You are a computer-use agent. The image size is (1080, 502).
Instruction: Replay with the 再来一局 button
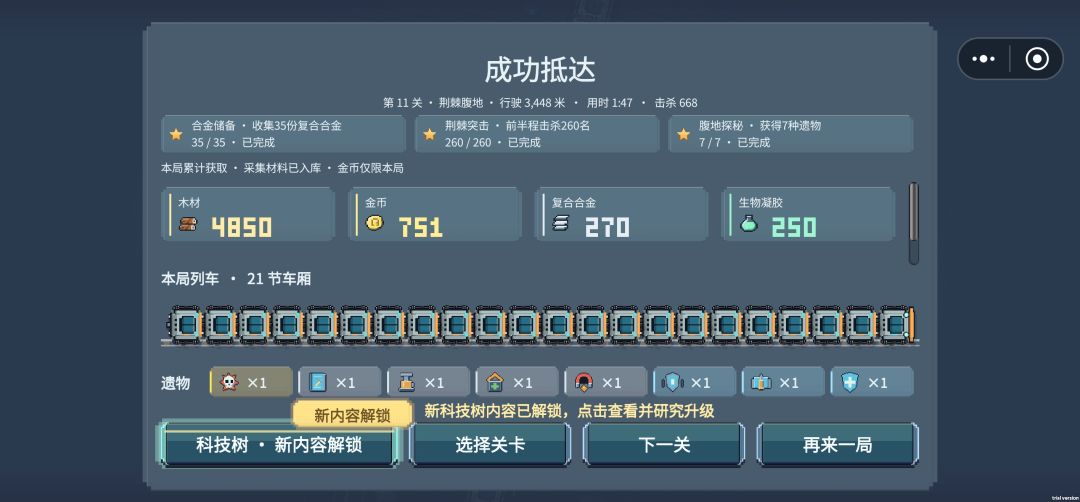tap(838, 445)
